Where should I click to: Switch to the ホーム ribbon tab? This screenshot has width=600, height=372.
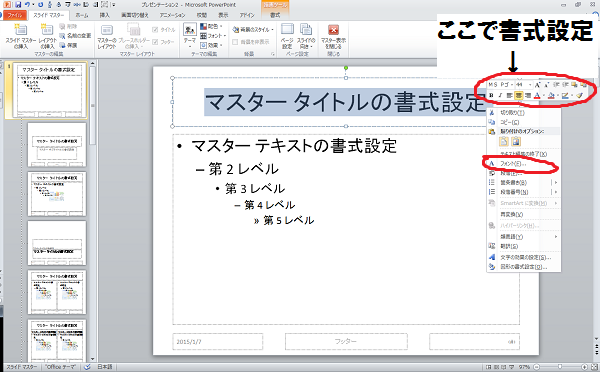pos(82,15)
